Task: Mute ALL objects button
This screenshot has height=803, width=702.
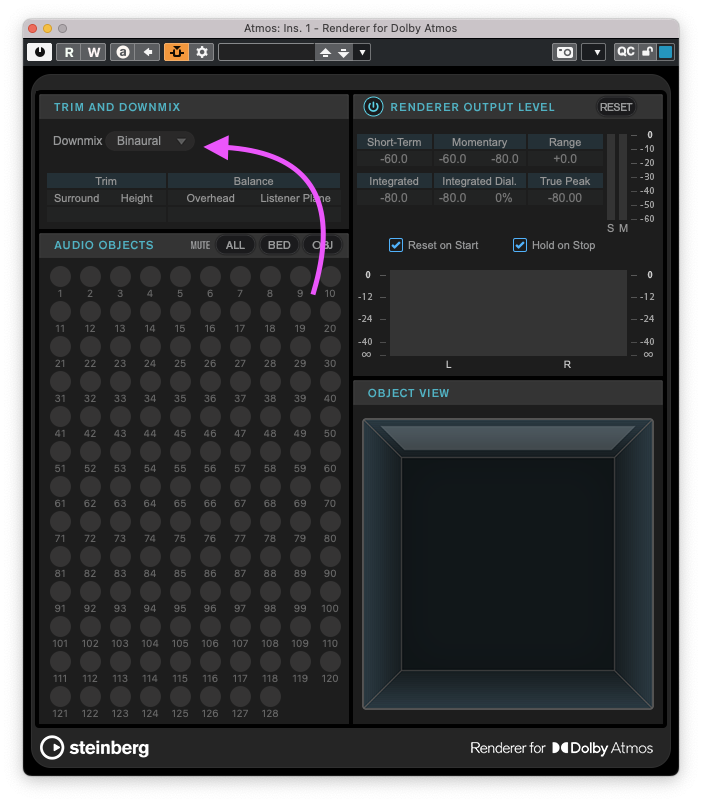Action: tap(236, 245)
